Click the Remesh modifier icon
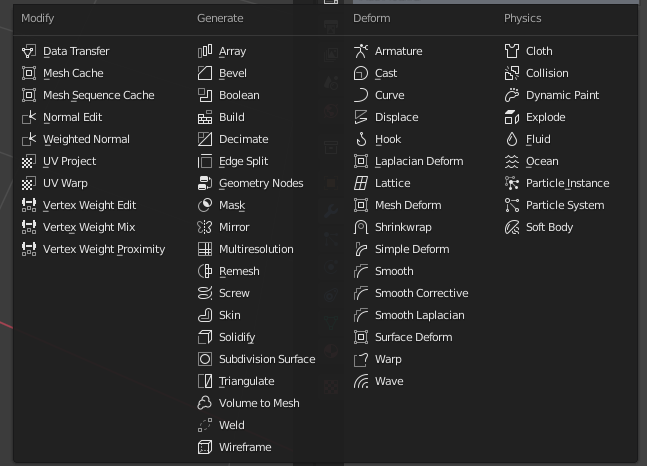Screen dimensions: 647x466 click(205, 271)
